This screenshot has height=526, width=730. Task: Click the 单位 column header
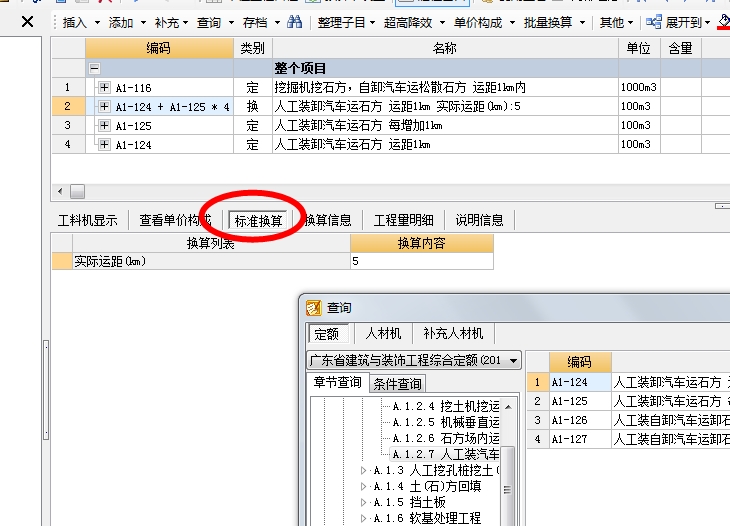tap(639, 48)
